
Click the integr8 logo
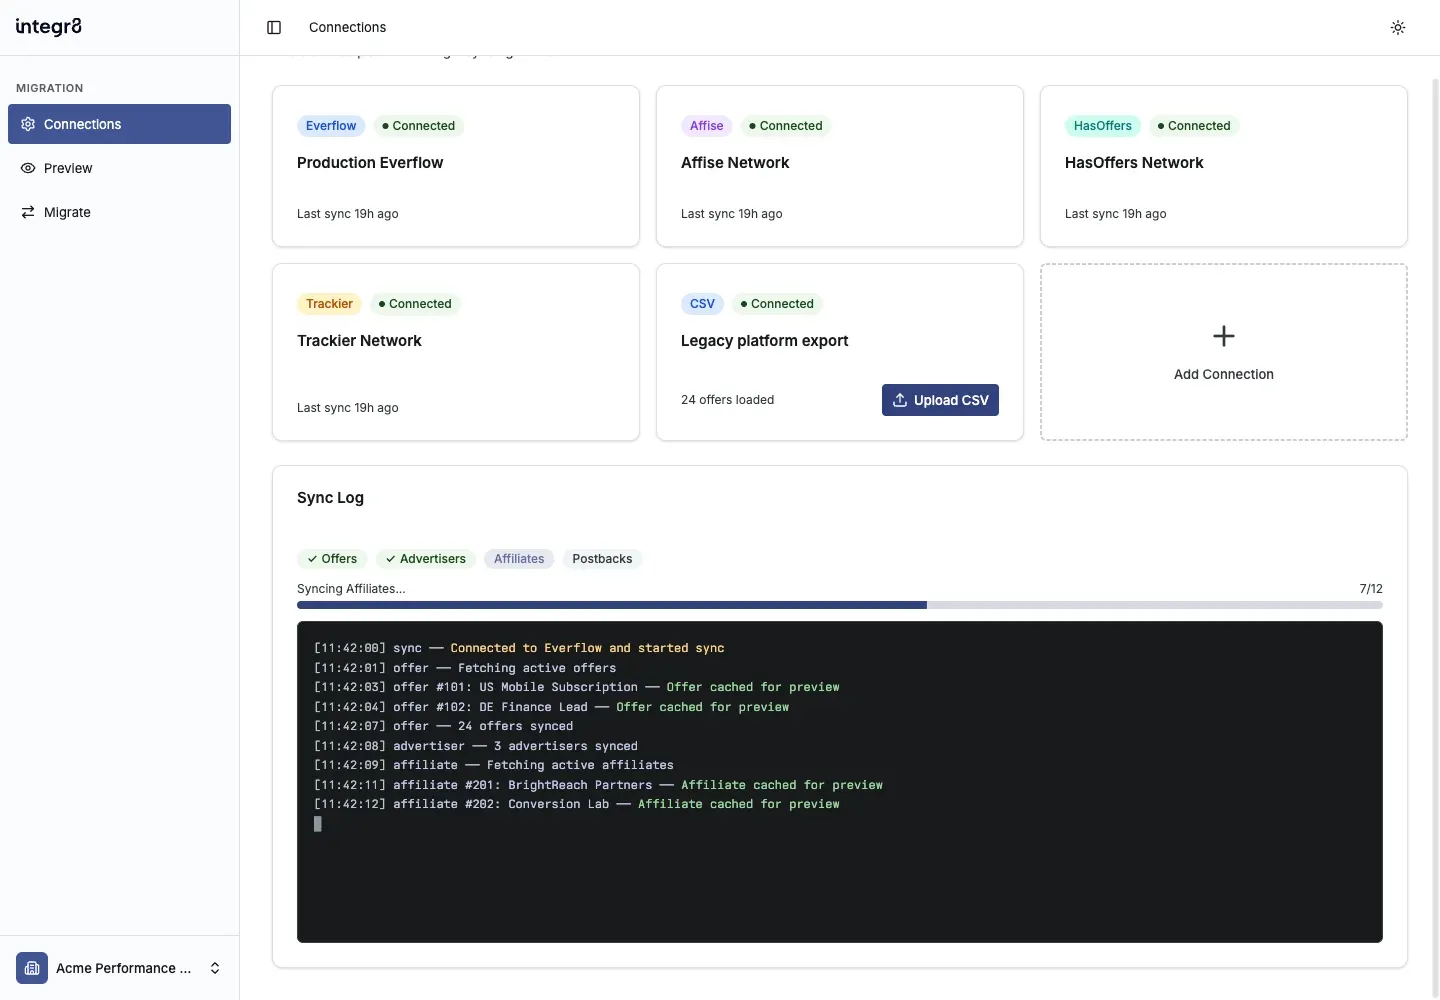tap(49, 27)
